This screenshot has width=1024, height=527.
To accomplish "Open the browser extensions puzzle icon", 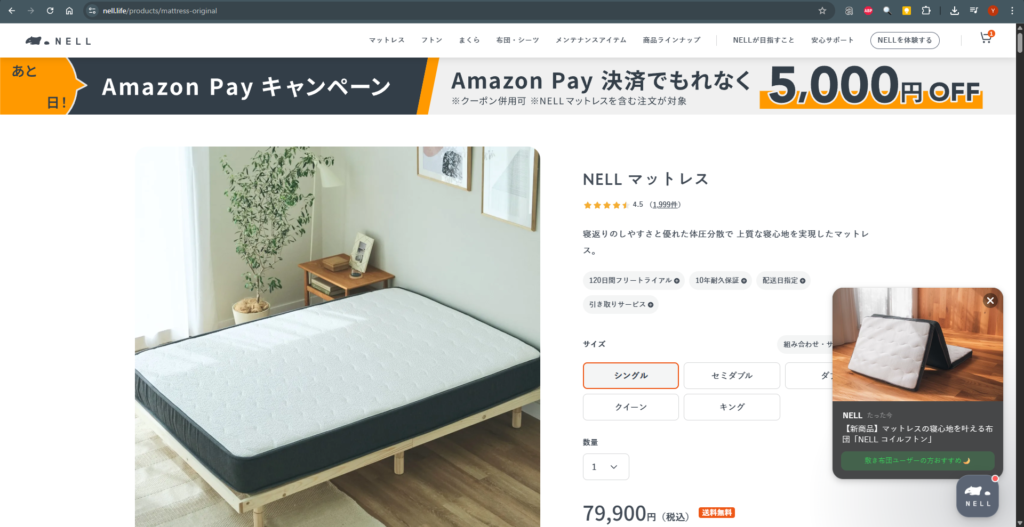I will coord(925,10).
